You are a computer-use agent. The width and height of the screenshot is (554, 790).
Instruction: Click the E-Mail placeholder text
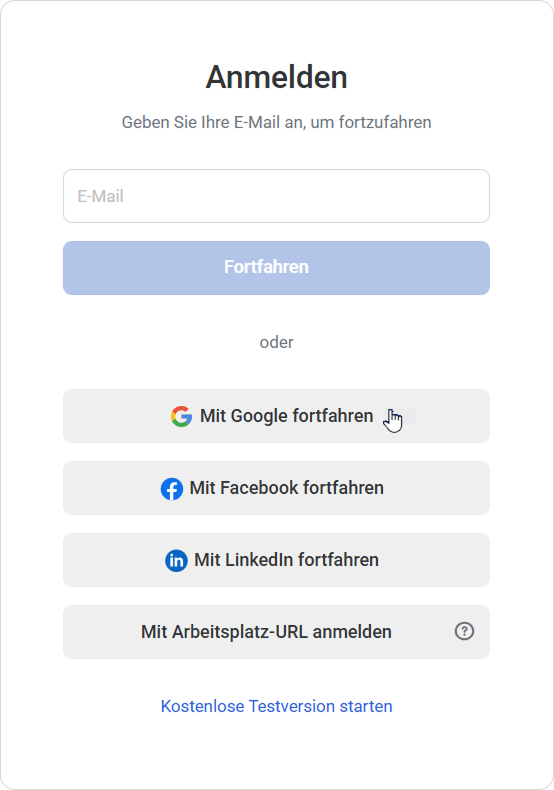[100, 196]
